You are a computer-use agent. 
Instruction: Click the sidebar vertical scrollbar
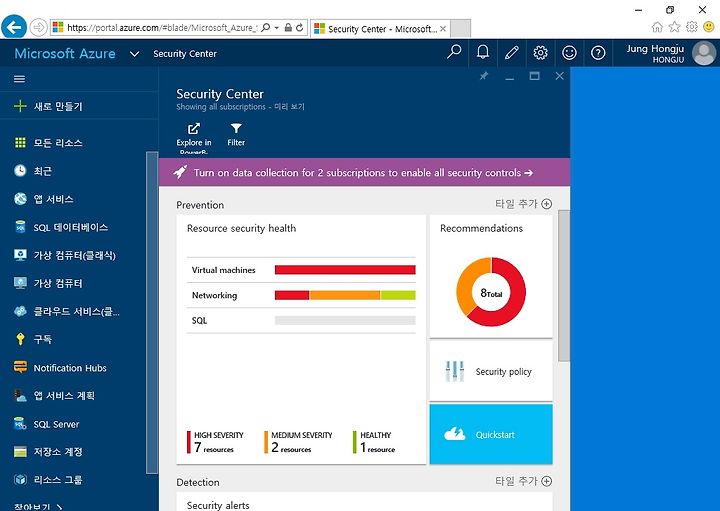click(x=152, y=312)
